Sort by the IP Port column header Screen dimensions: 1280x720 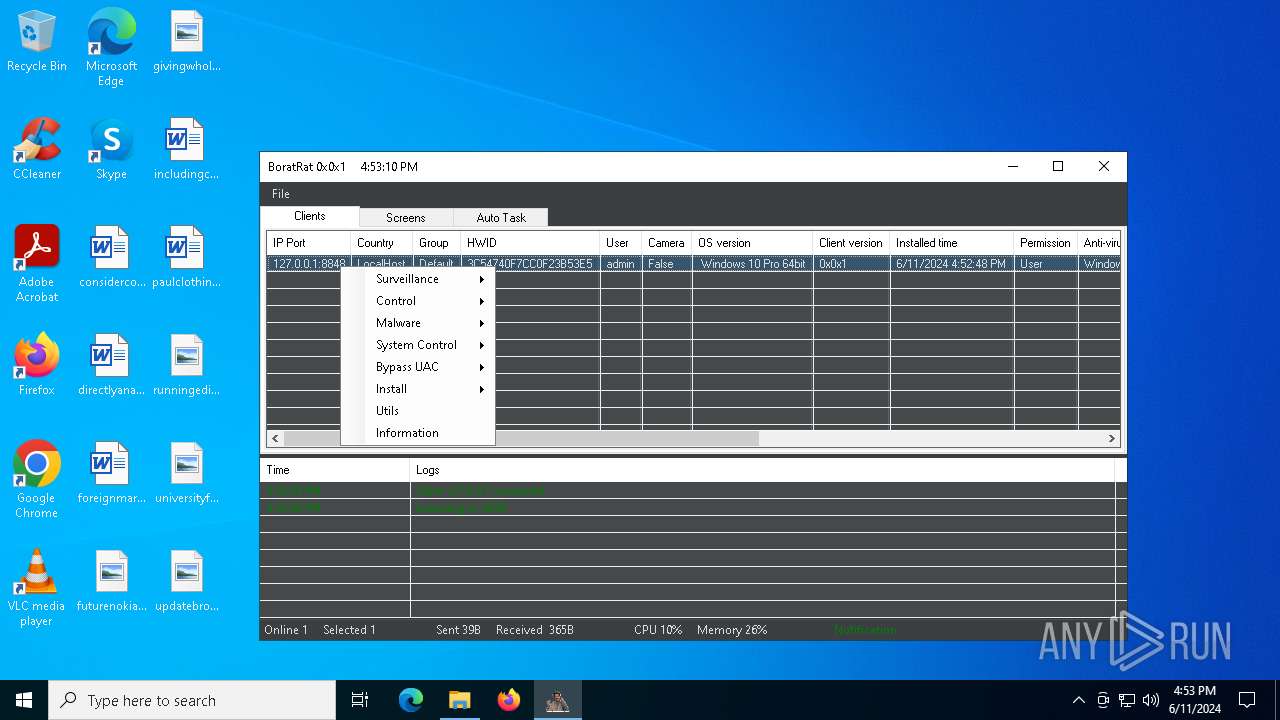tap(309, 243)
